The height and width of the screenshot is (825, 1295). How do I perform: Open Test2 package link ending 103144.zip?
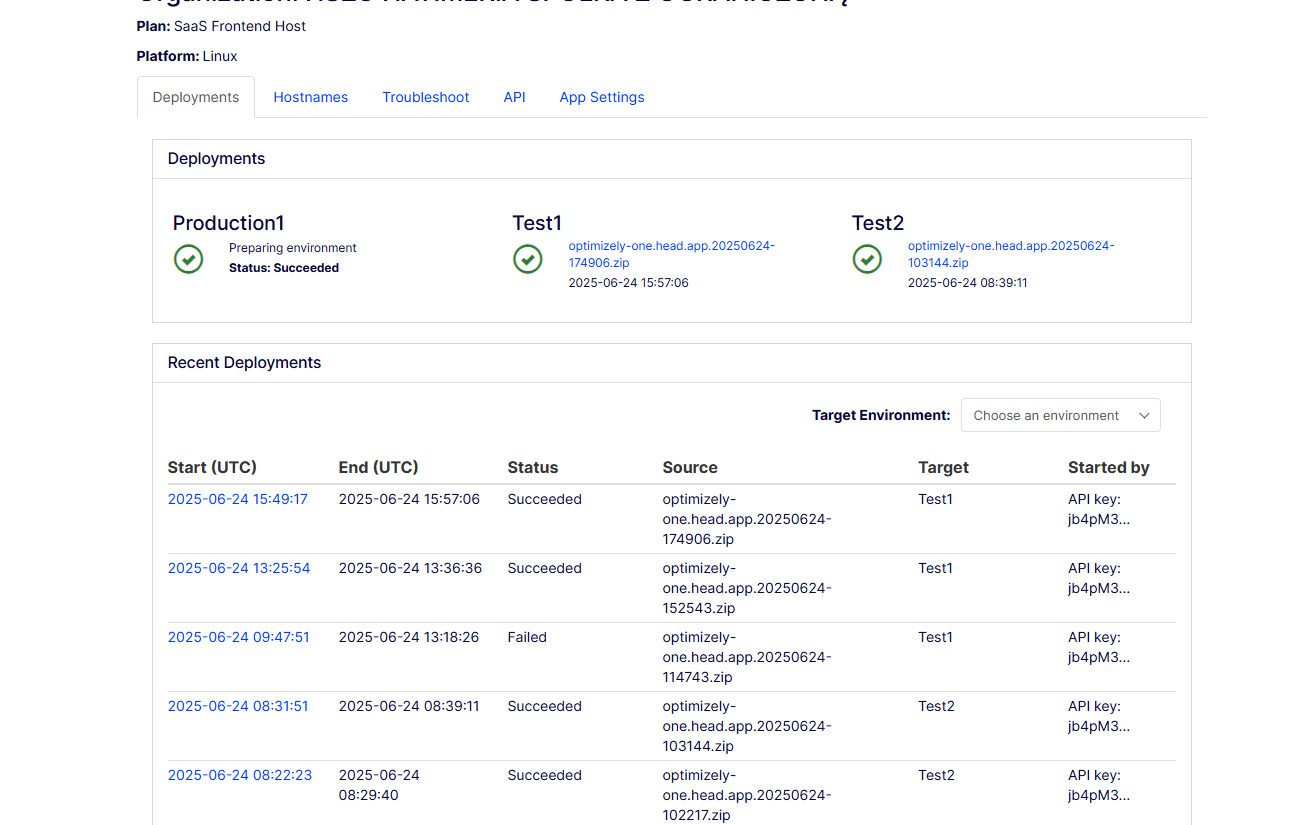pyautogui.click(x=1010, y=254)
